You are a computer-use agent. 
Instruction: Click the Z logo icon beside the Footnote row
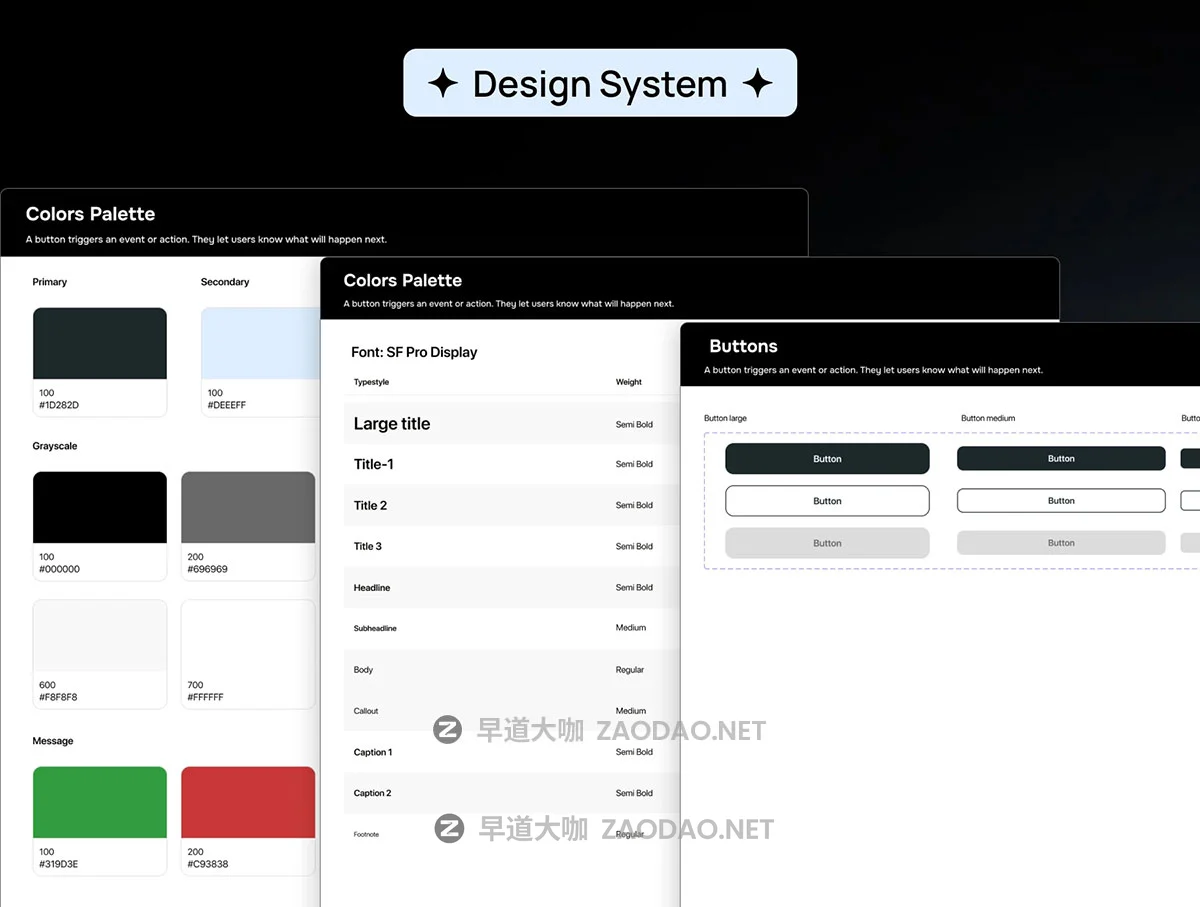click(x=449, y=828)
